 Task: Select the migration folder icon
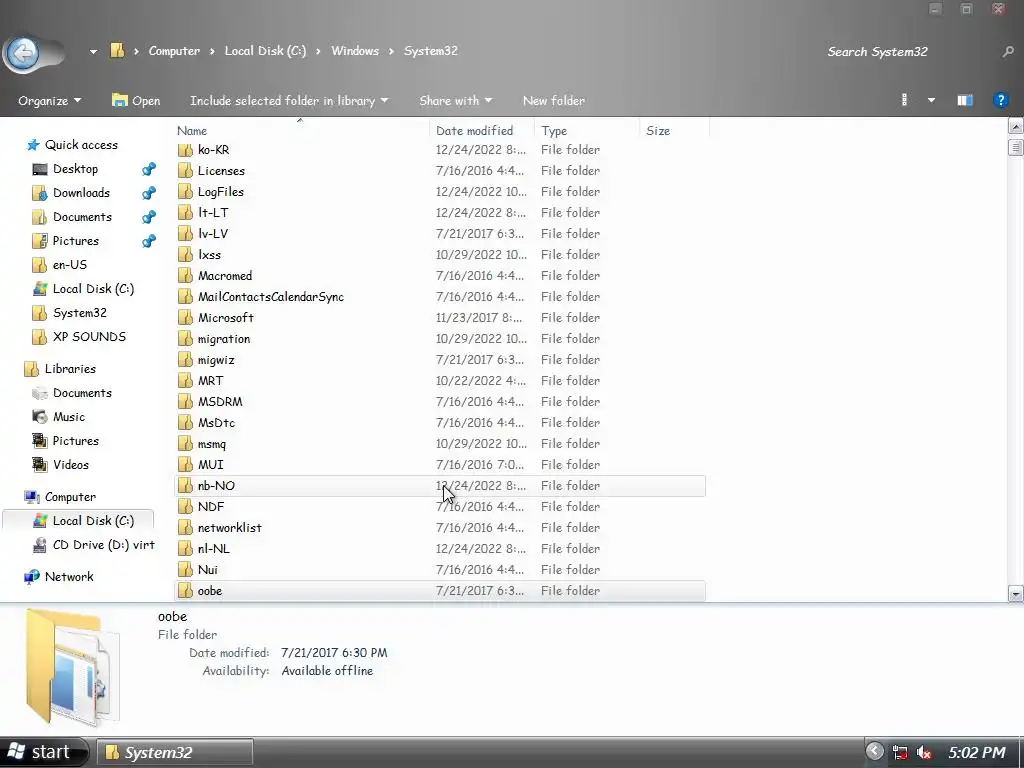[x=185, y=339]
